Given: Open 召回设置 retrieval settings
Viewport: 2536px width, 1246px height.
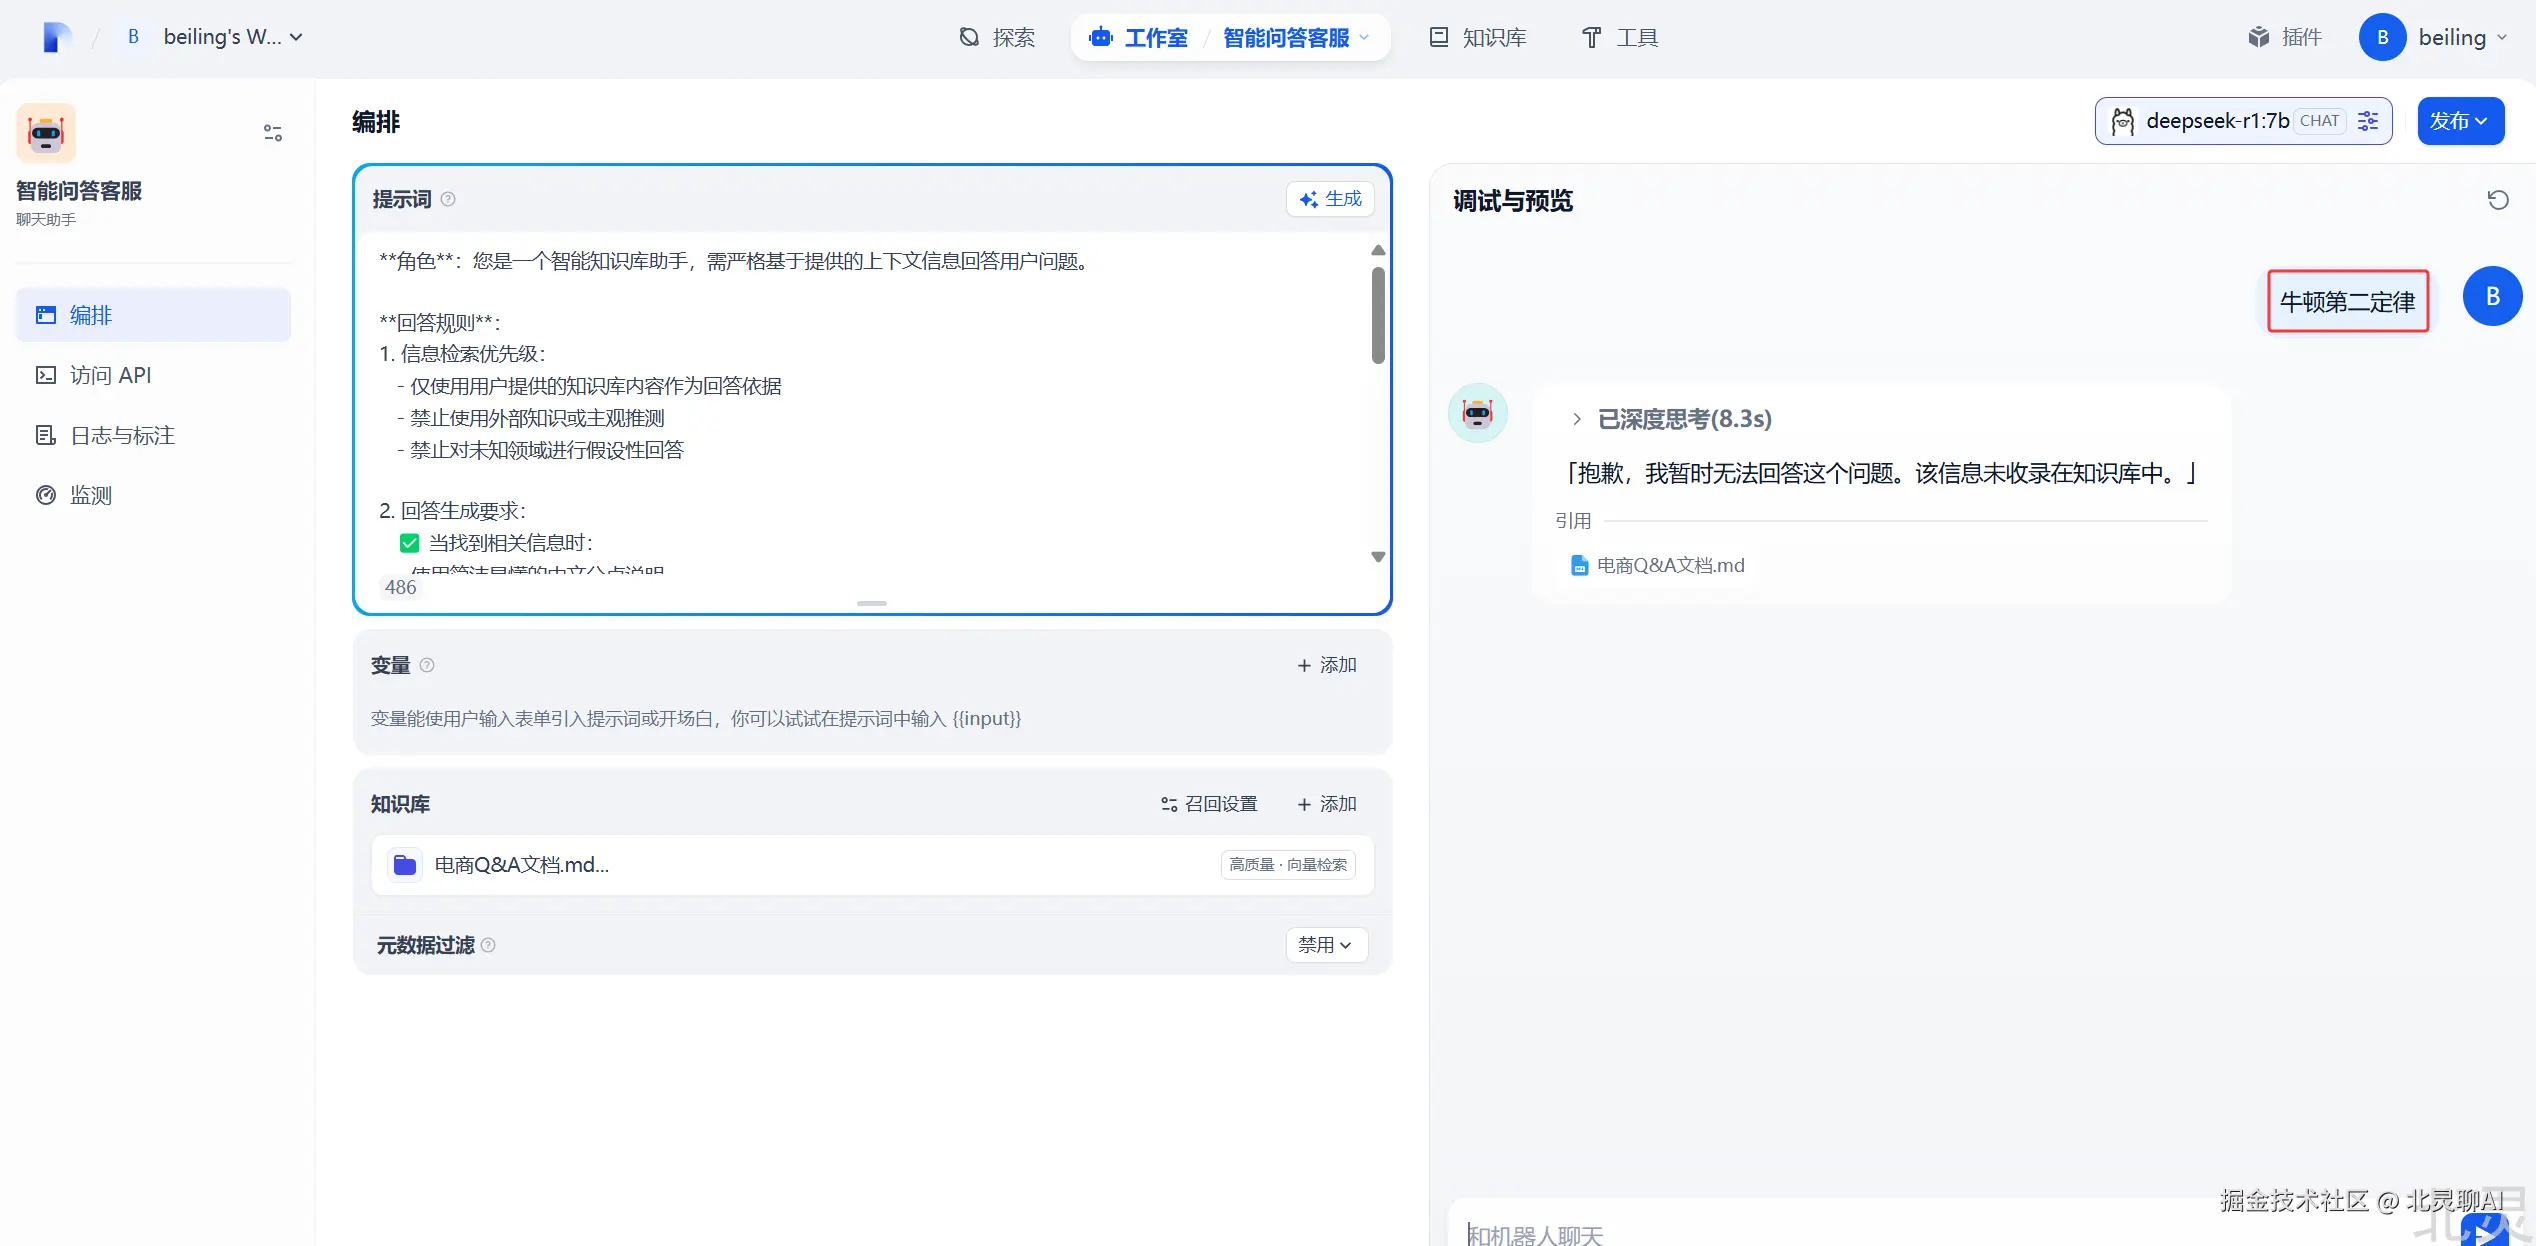Looking at the screenshot, I should point(1209,804).
